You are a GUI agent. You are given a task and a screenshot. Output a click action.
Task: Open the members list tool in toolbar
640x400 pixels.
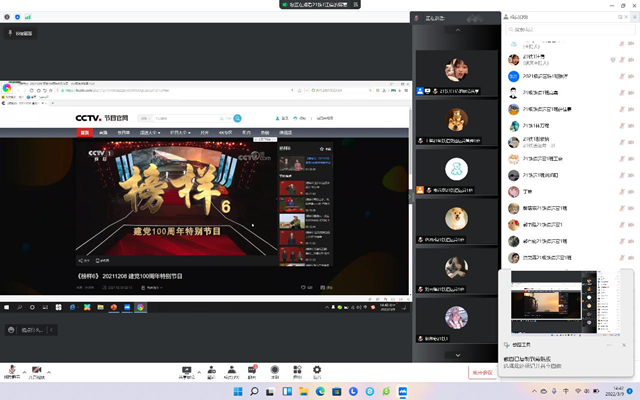click(231, 372)
